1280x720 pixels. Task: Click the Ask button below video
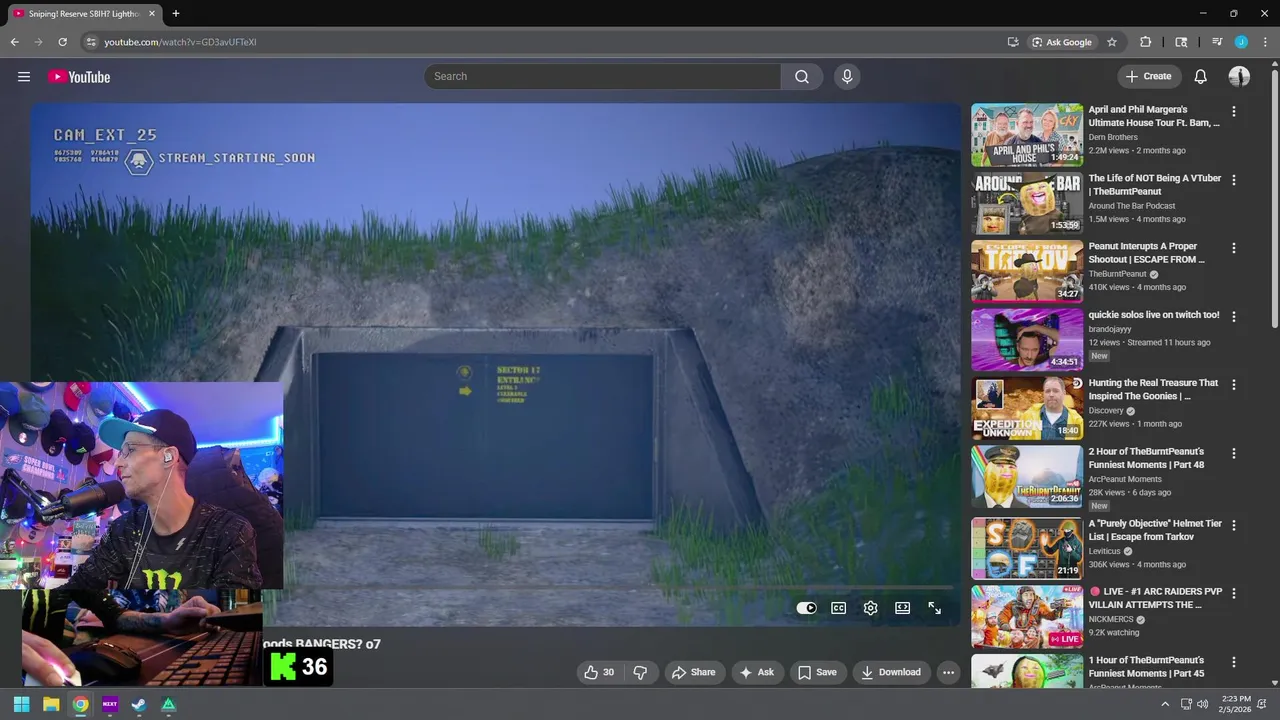[756, 672]
